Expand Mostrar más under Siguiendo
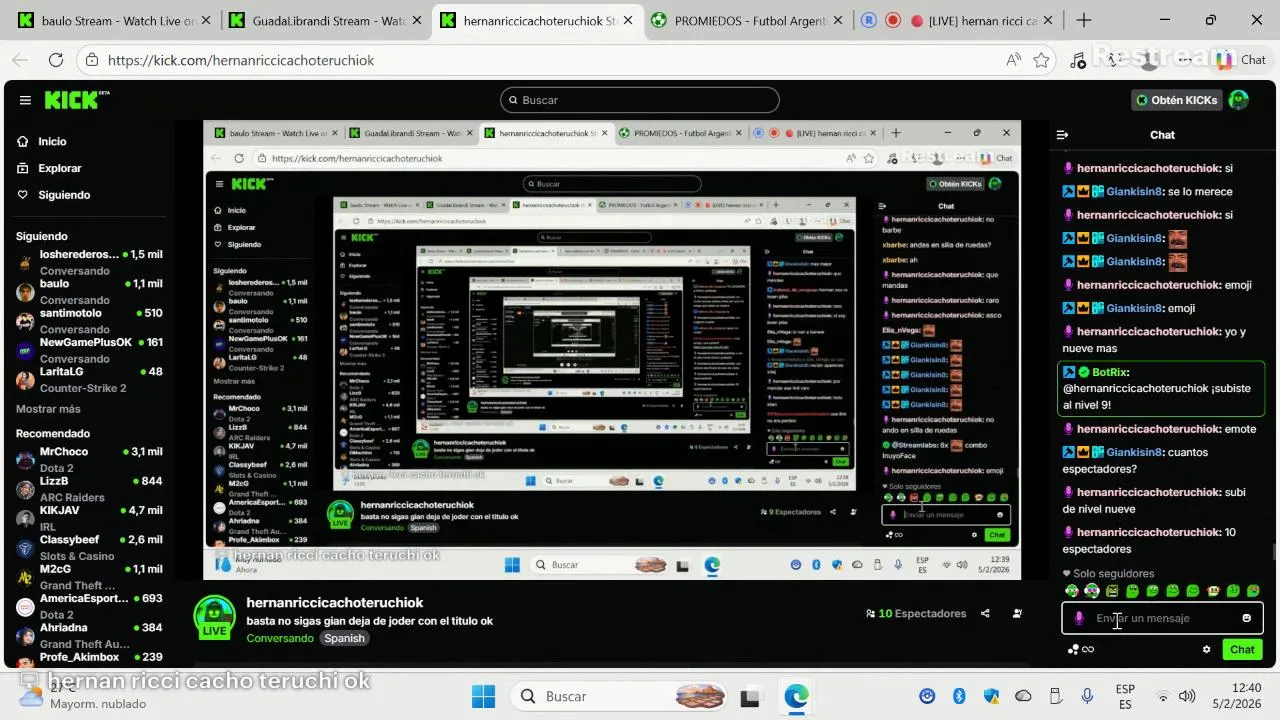The image size is (1280, 720). (48, 409)
